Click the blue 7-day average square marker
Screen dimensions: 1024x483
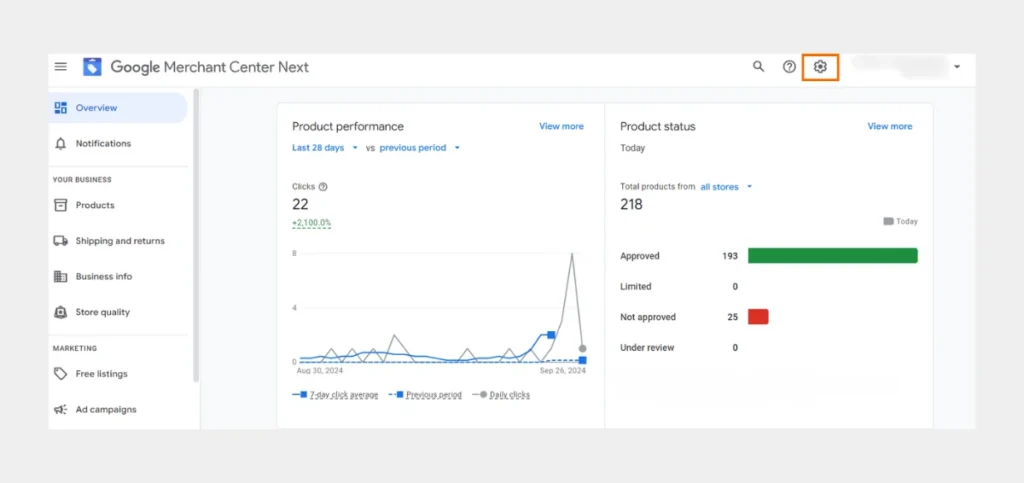(551, 335)
